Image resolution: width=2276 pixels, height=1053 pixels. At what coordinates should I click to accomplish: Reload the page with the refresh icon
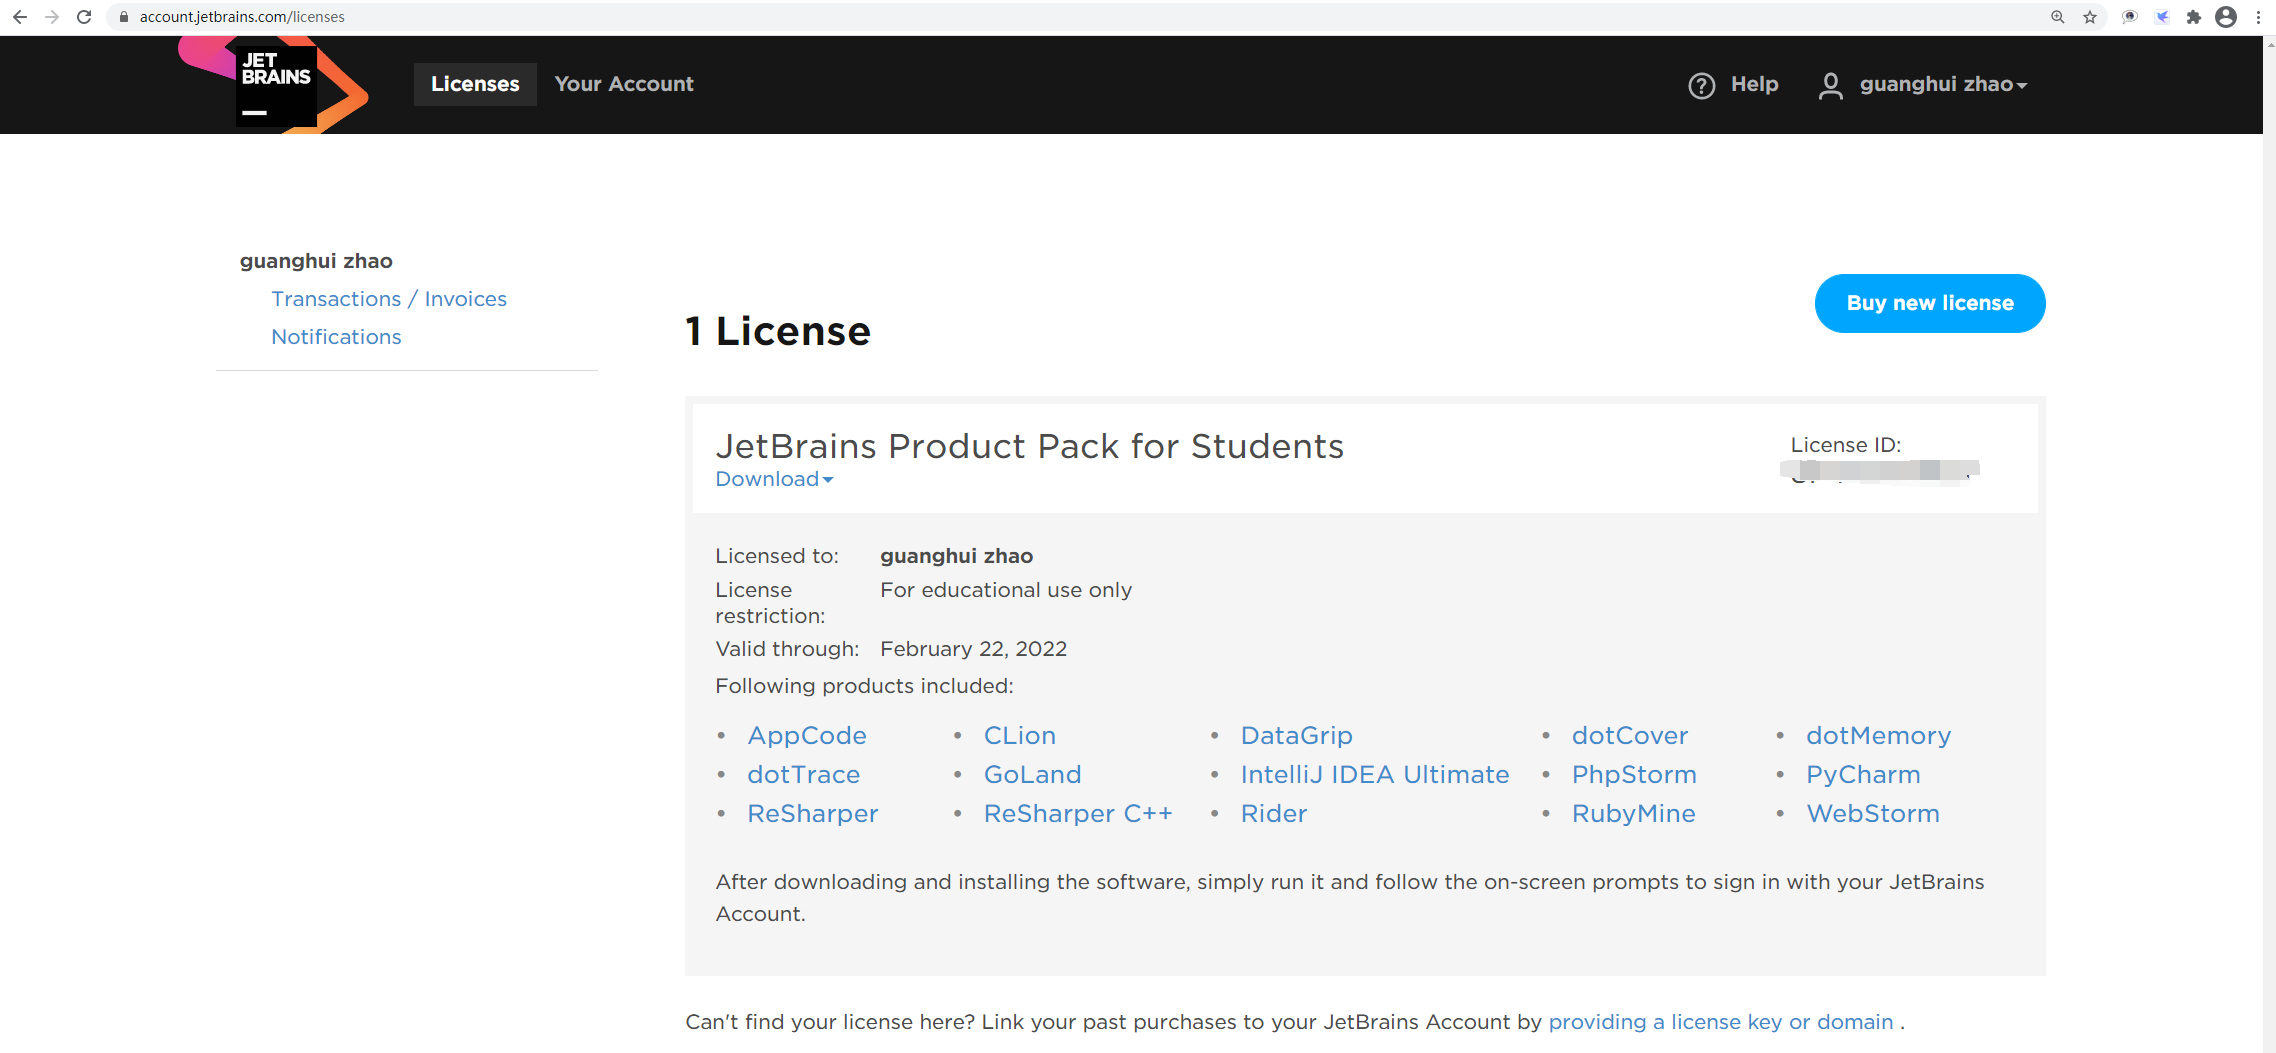pos(84,17)
